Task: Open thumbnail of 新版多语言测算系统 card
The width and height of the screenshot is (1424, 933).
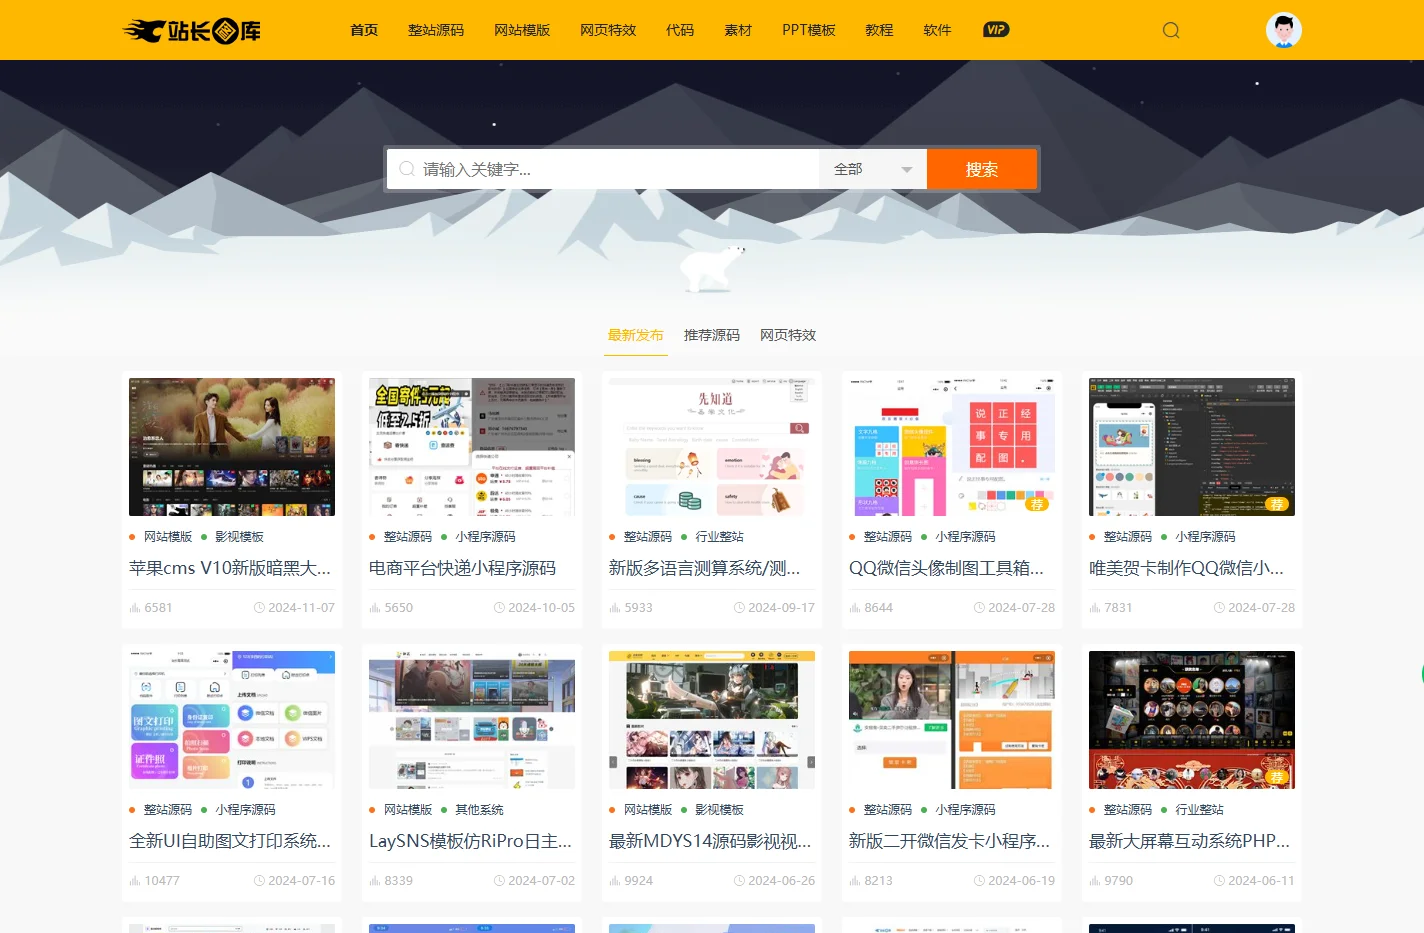Action: (x=712, y=447)
